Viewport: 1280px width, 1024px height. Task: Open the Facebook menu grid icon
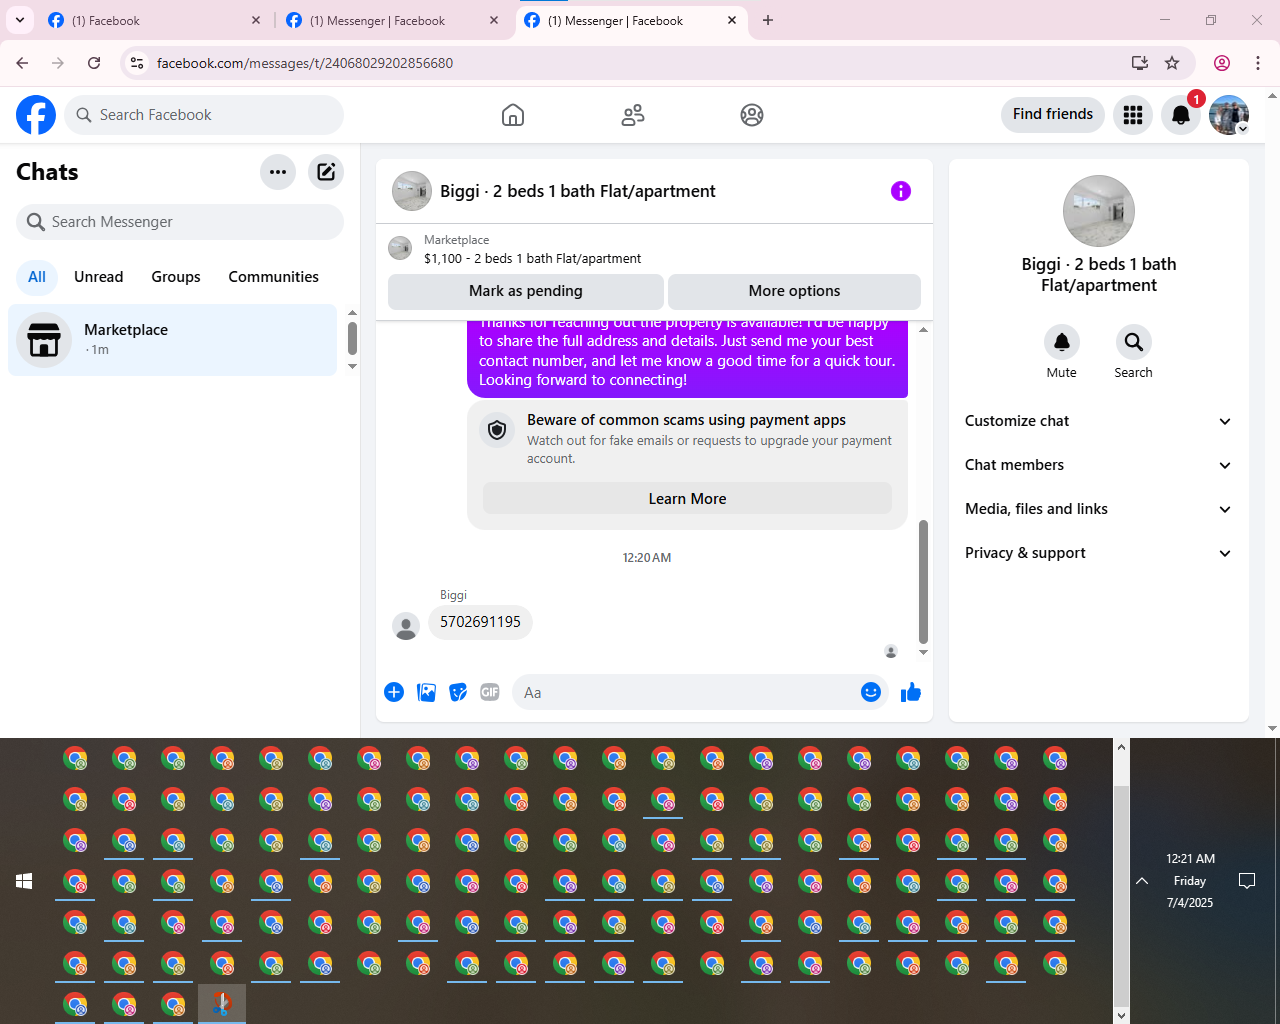click(1133, 115)
